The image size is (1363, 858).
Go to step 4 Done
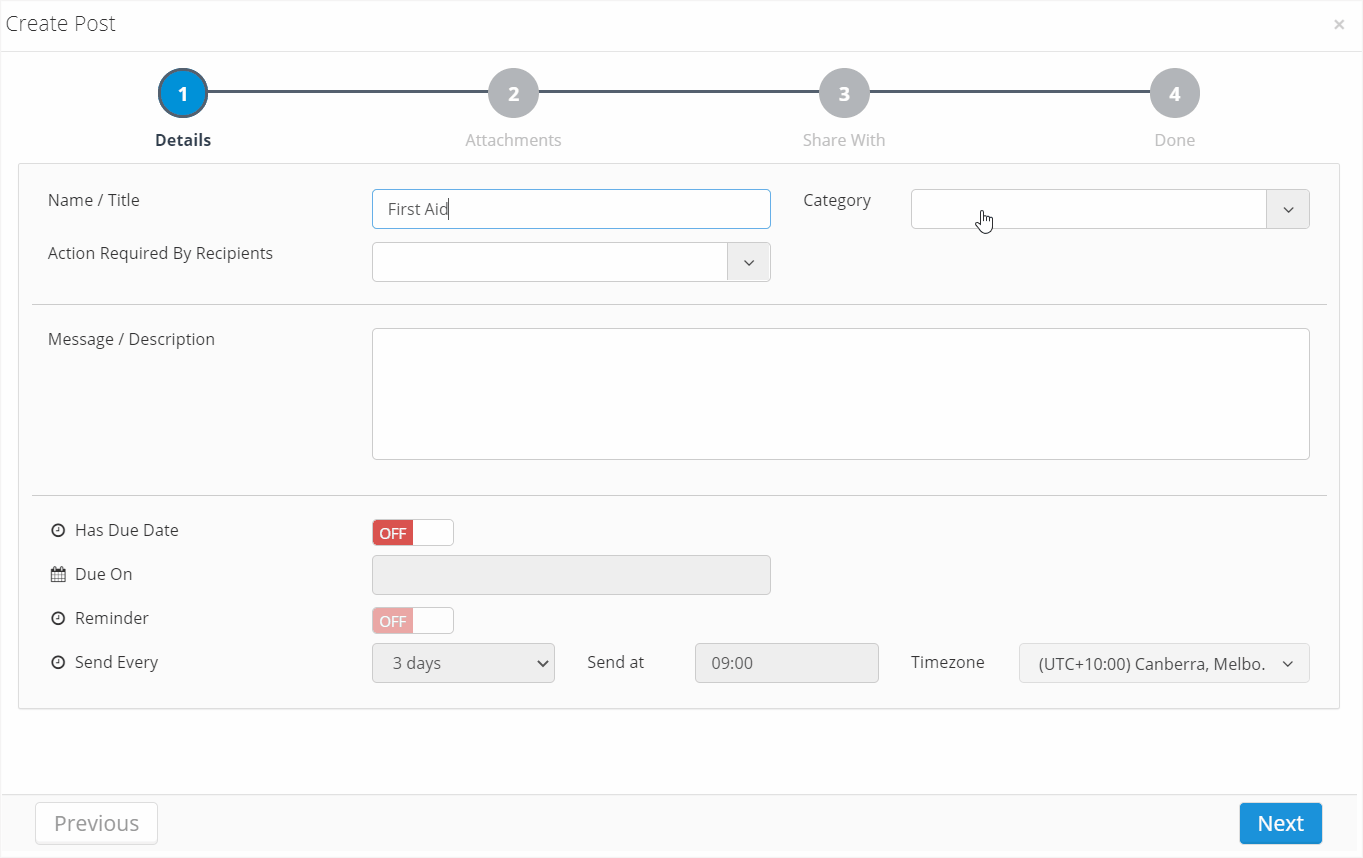coord(1175,94)
